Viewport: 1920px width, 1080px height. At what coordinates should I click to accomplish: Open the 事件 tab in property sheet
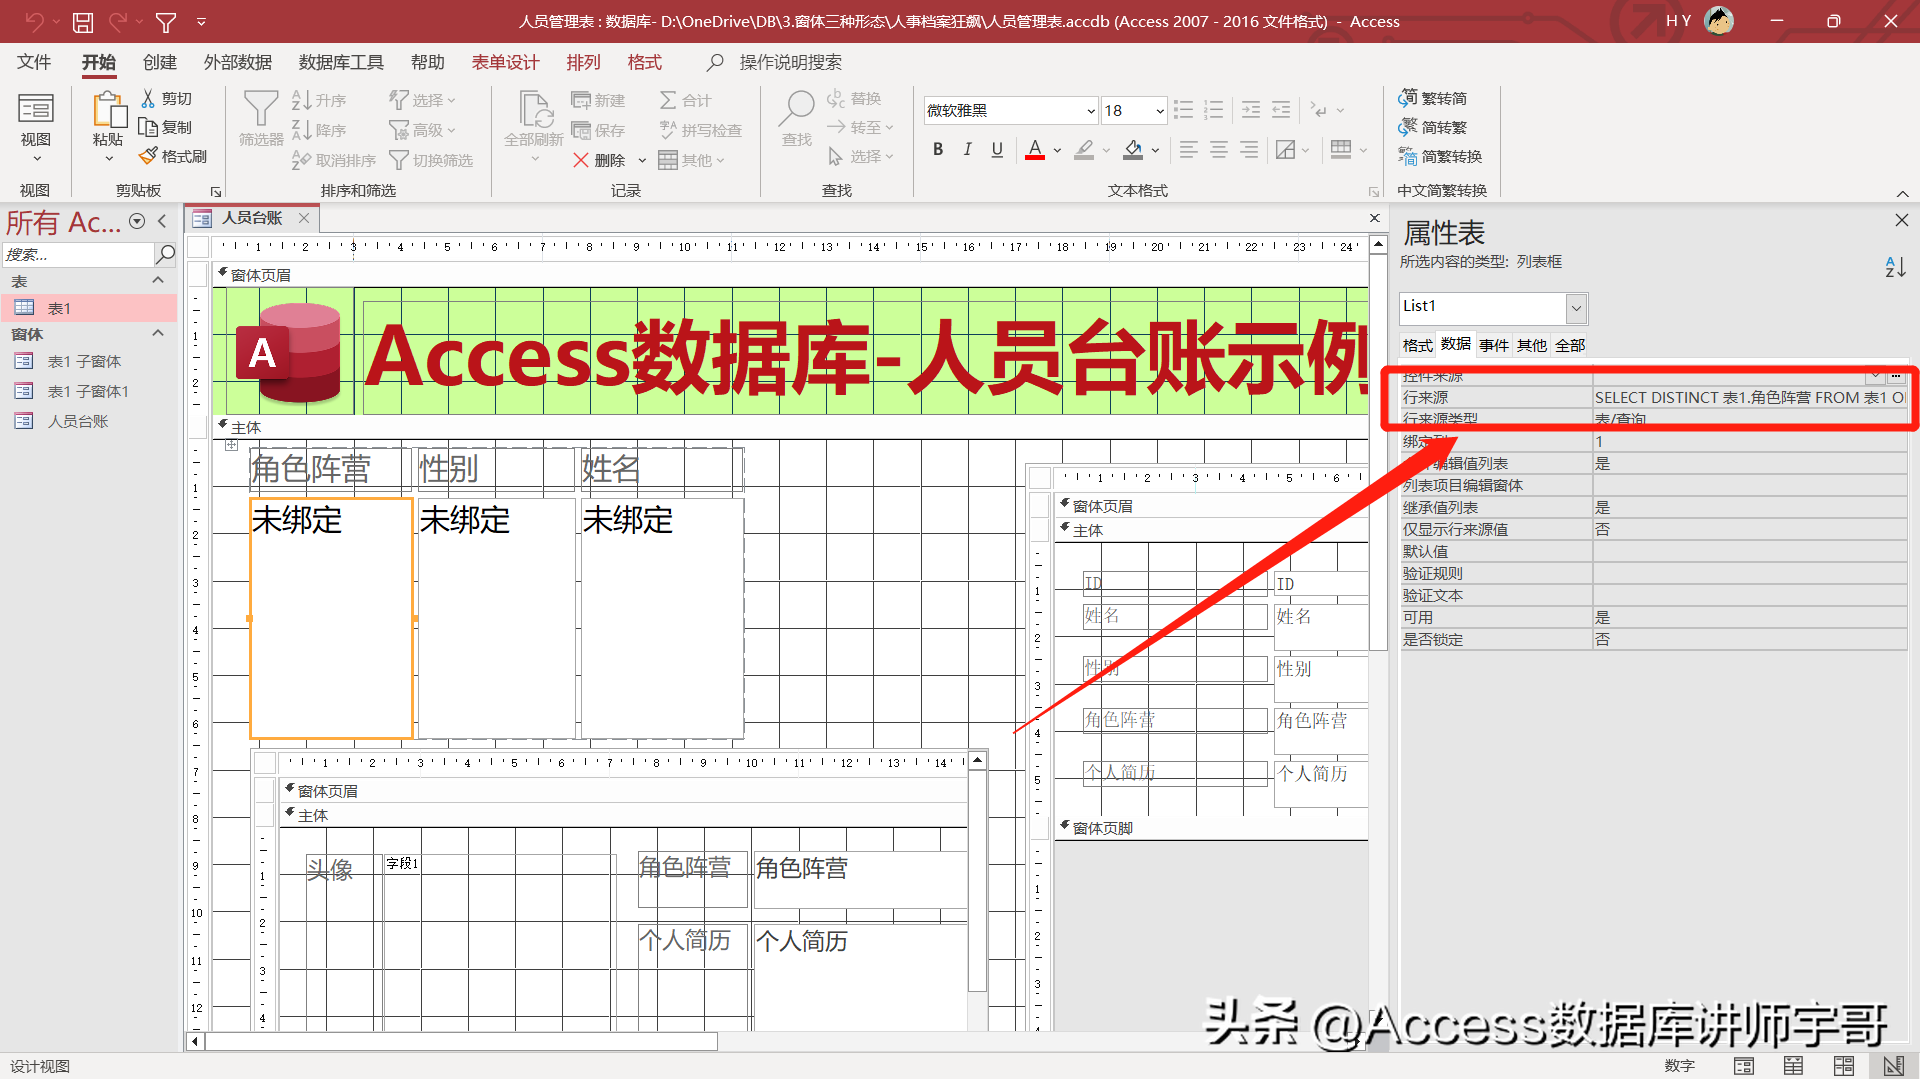1494,345
